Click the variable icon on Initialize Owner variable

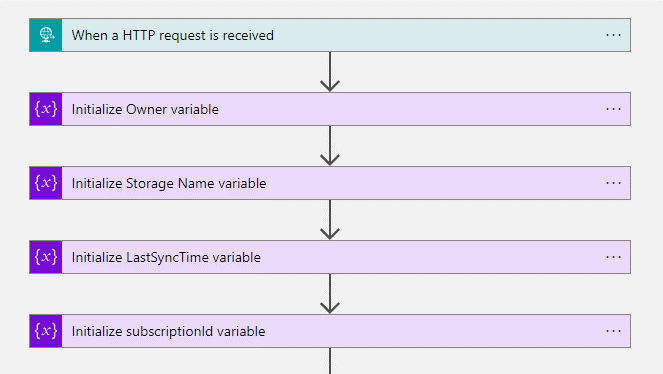click(x=46, y=109)
